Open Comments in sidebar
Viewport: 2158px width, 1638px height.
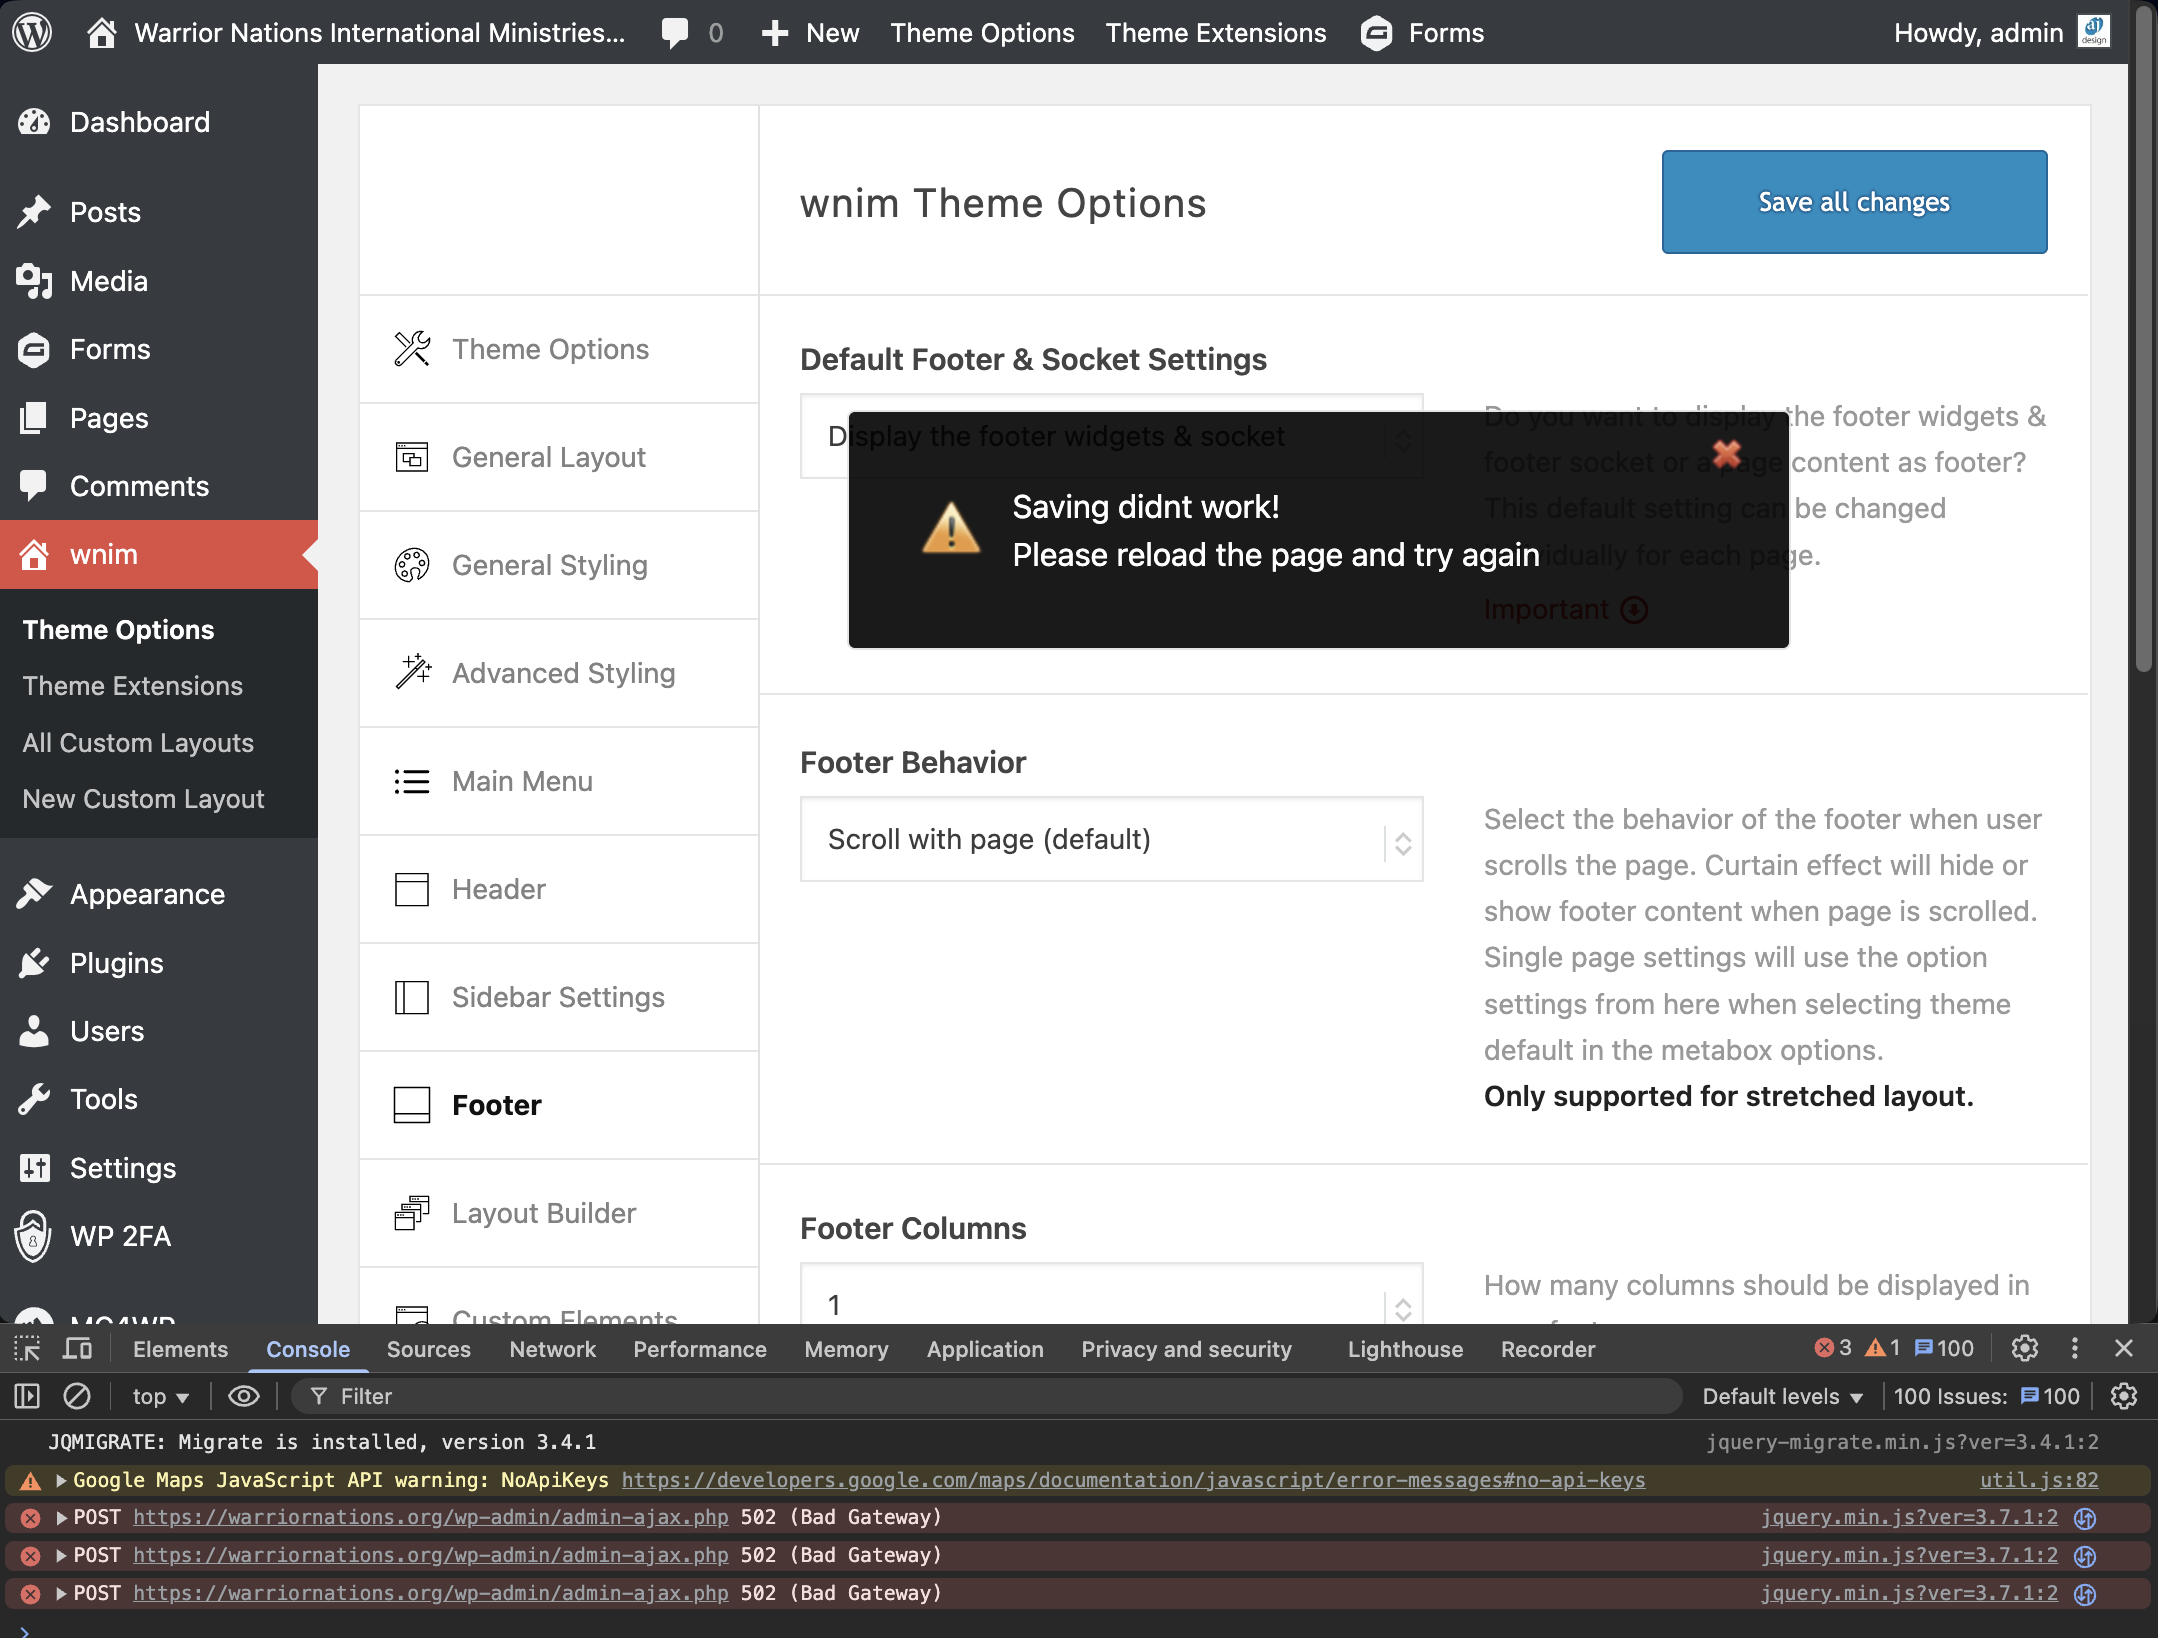click(x=139, y=486)
